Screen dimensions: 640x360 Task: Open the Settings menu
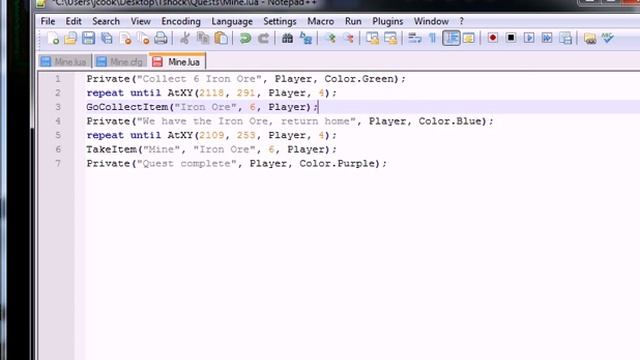[280, 21]
